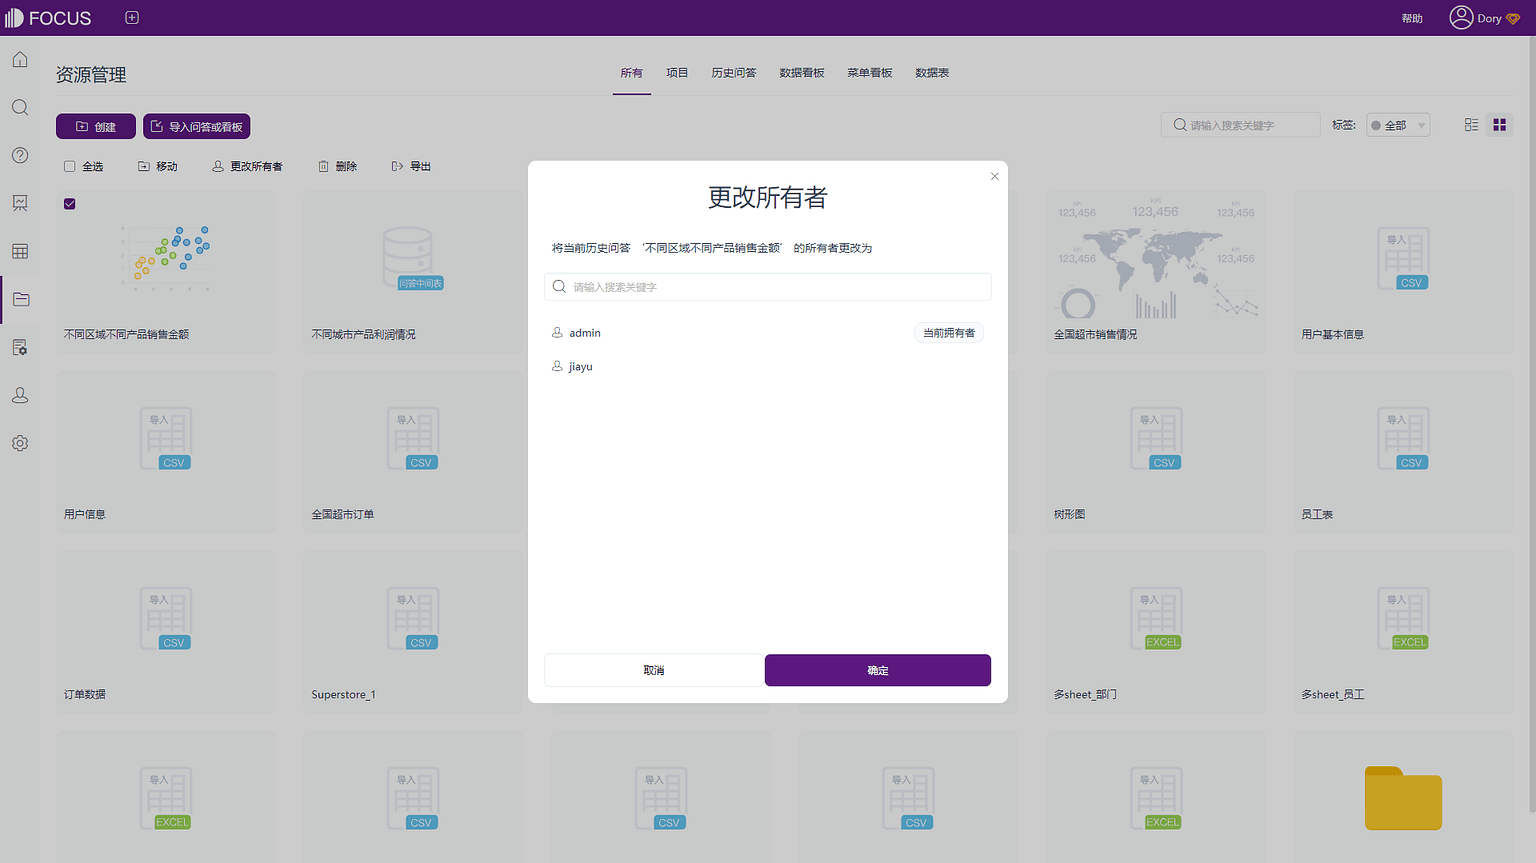Image resolution: width=1536 pixels, height=863 pixels.
Task: Uncheck the 不同区域不同产品销售金额 card checkbox
Action: (x=70, y=204)
